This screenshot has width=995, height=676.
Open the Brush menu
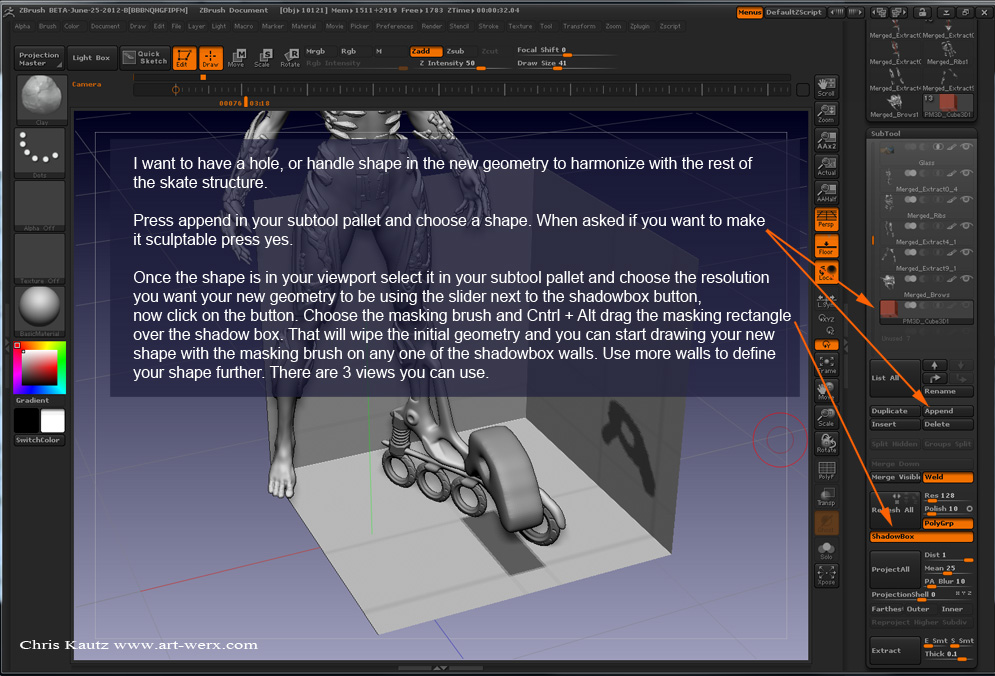(48, 27)
